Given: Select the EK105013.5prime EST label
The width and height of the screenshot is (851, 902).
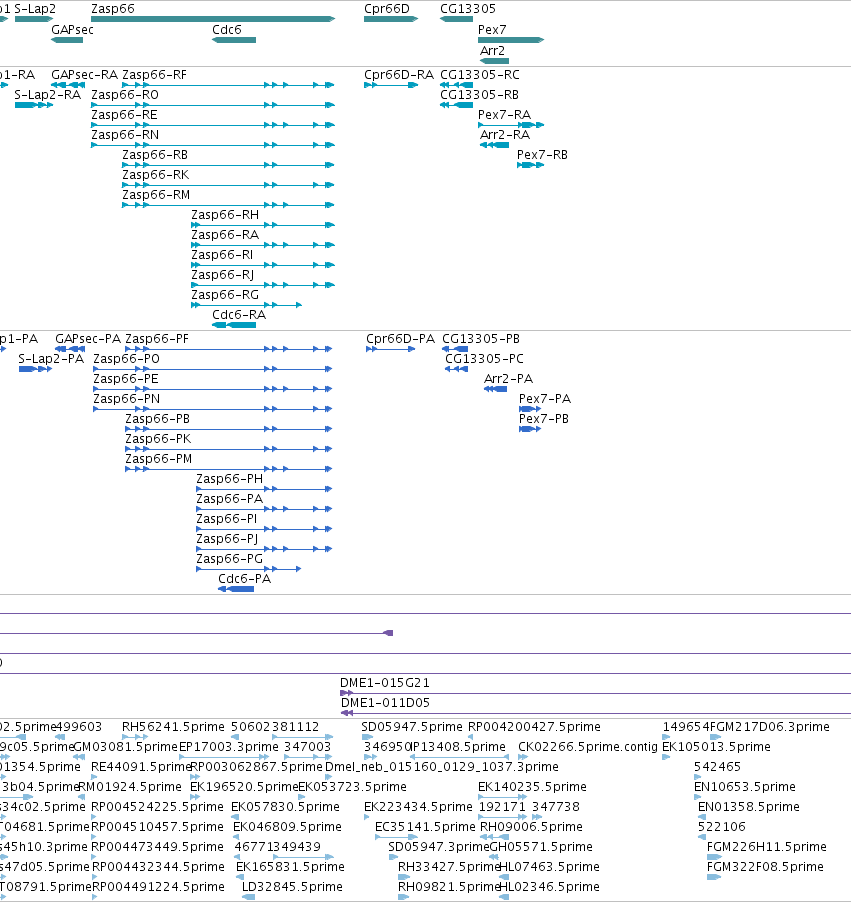Looking at the screenshot, I should click(x=716, y=747).
